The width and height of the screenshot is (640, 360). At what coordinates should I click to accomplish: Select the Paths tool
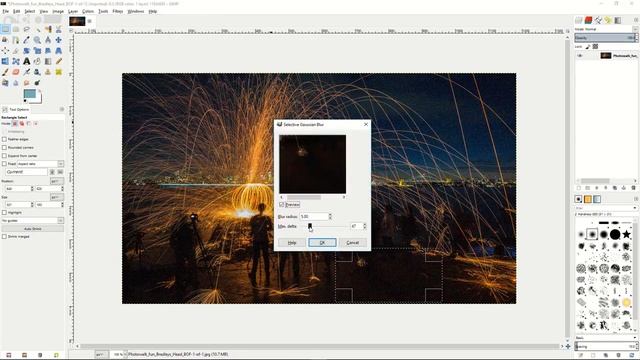pyautogui.click(x=16, y=40)
